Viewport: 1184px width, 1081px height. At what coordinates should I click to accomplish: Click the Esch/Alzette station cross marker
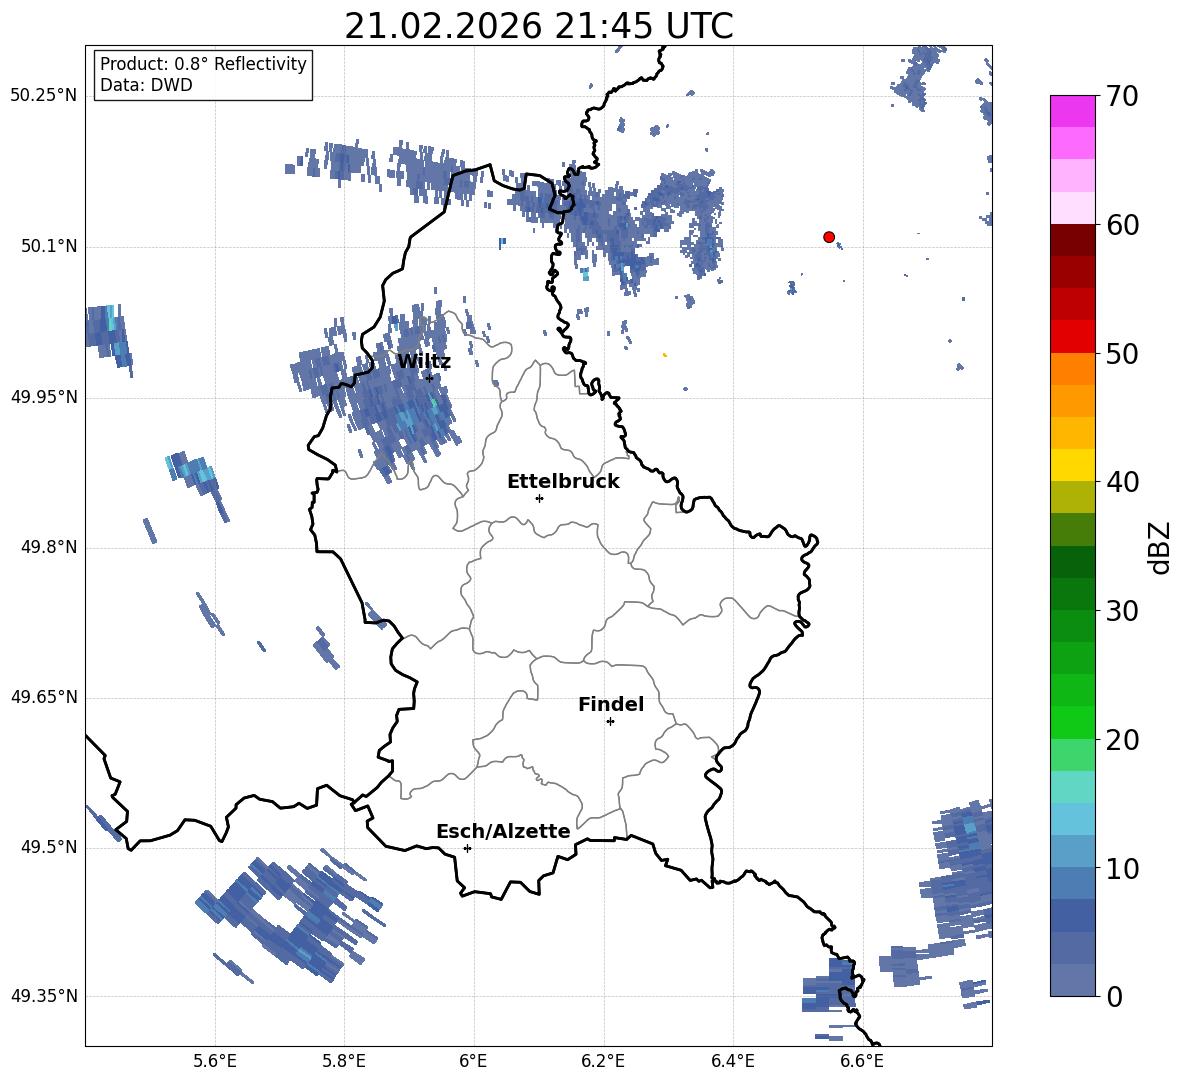pyautogui.click(x=467, y=848)
